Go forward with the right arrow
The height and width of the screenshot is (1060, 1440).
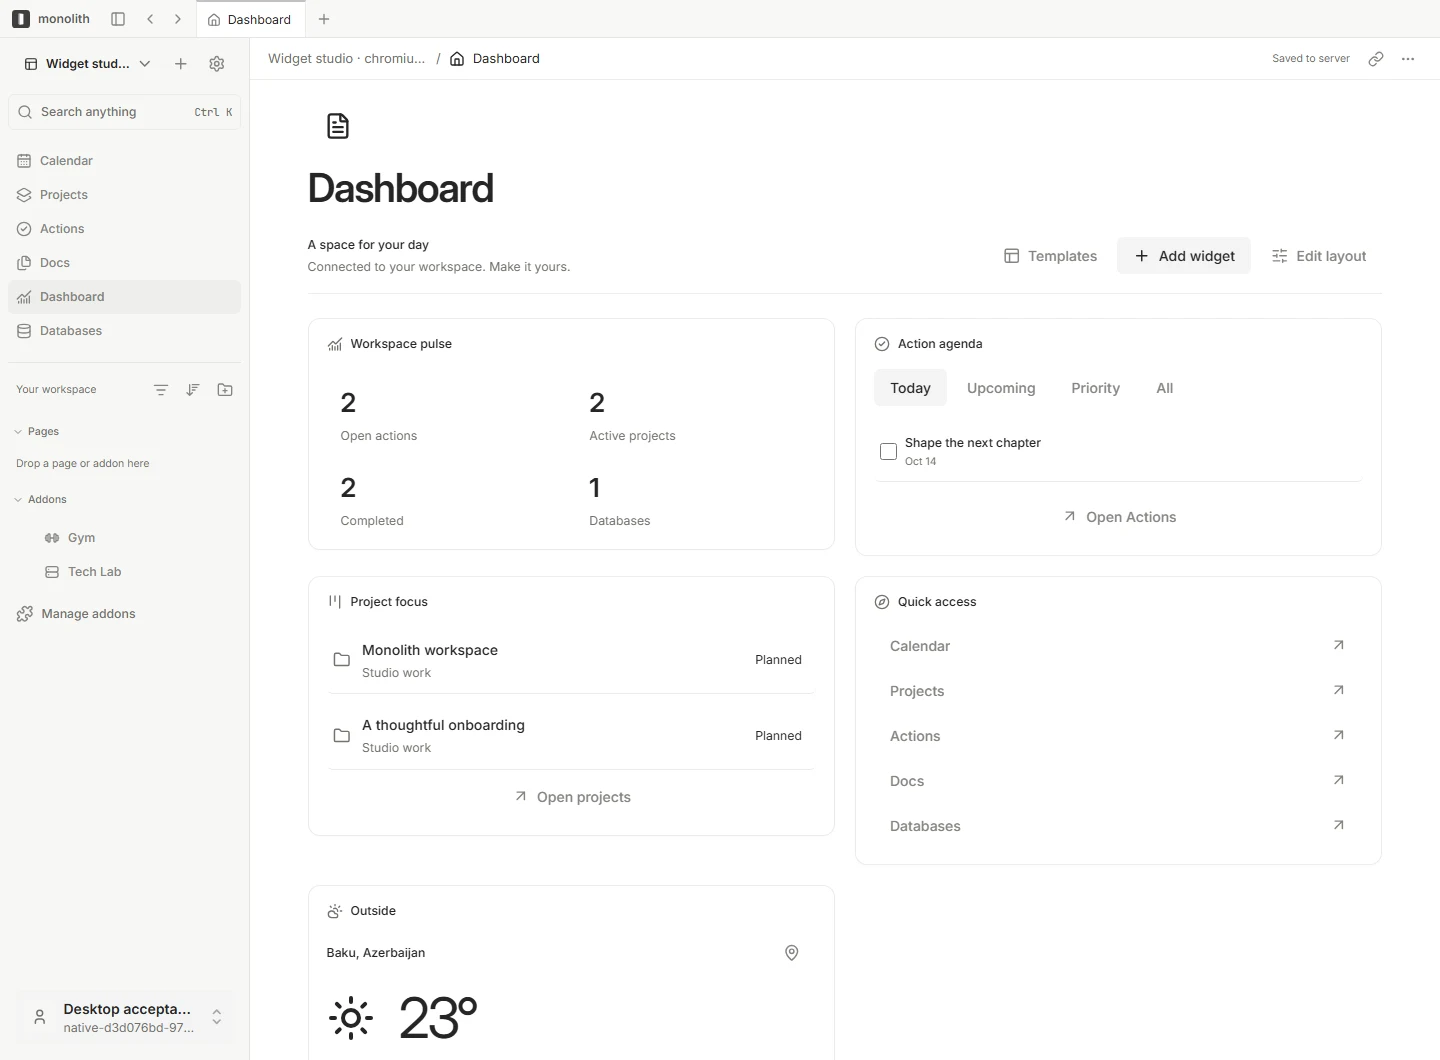(178, 19)
